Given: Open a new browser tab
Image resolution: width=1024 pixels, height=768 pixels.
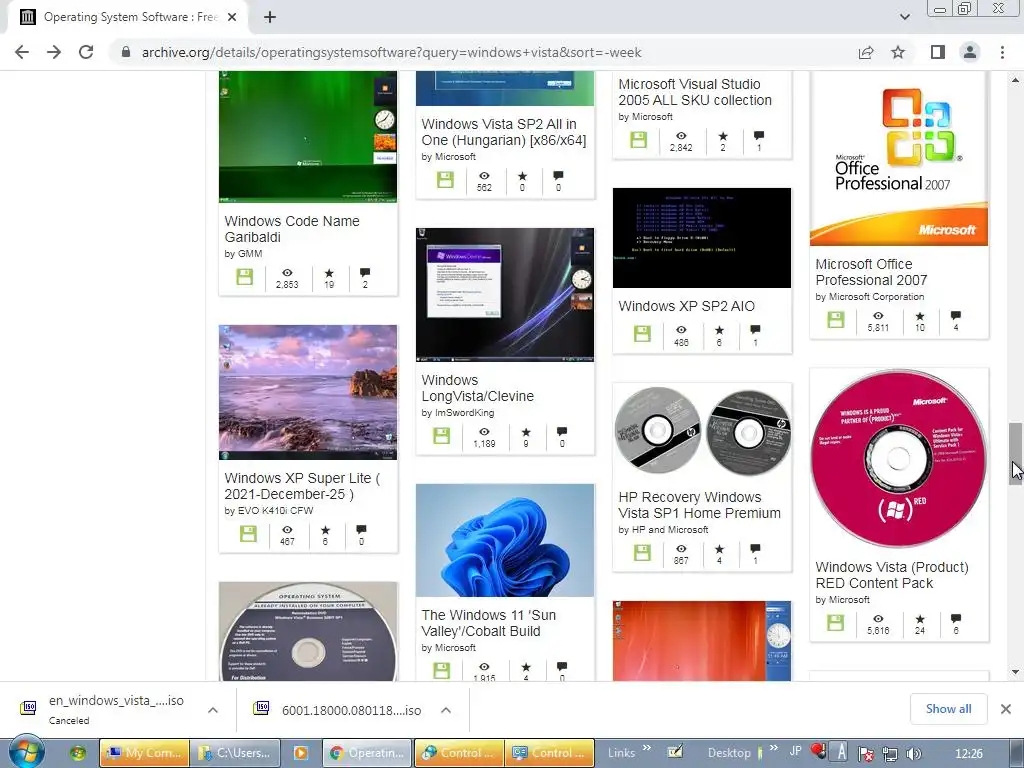Looking at the screenshot, I should tap(270, 17).
